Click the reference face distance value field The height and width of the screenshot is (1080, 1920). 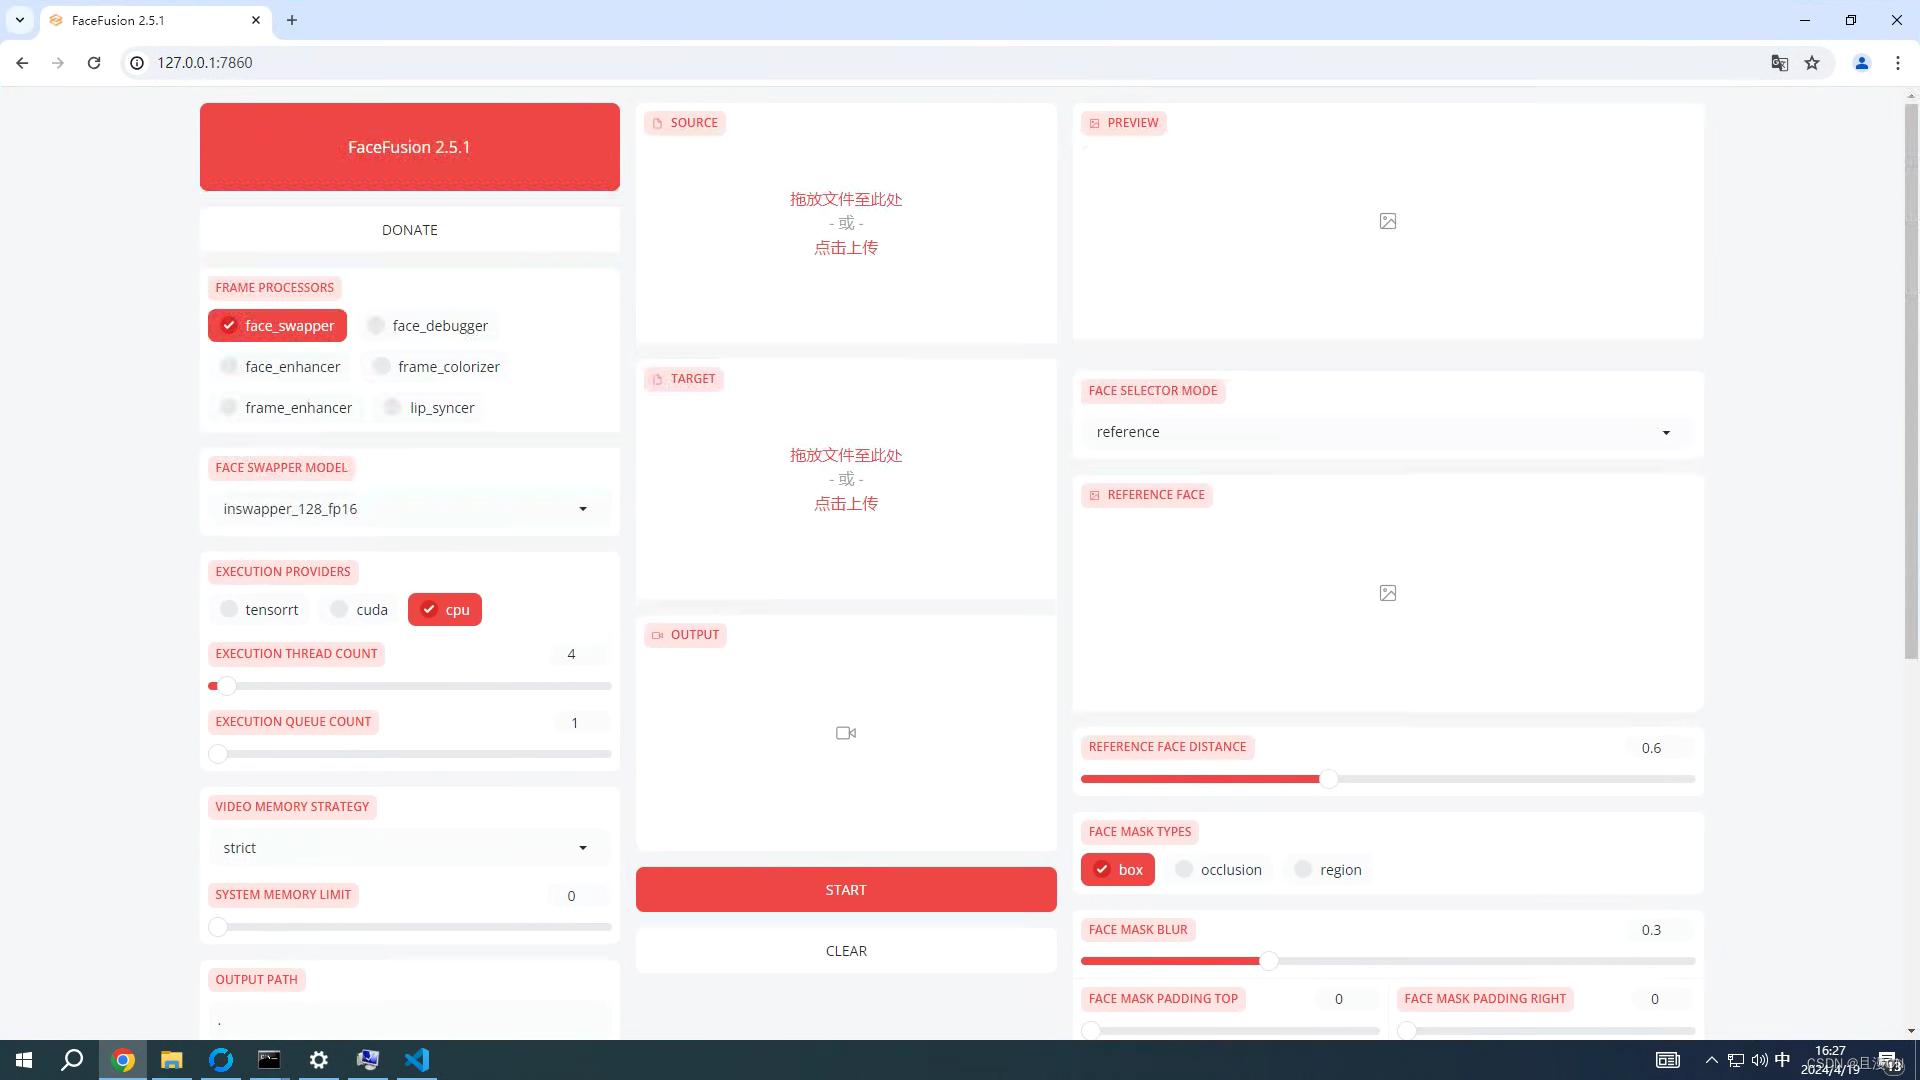click(1662, 748)
